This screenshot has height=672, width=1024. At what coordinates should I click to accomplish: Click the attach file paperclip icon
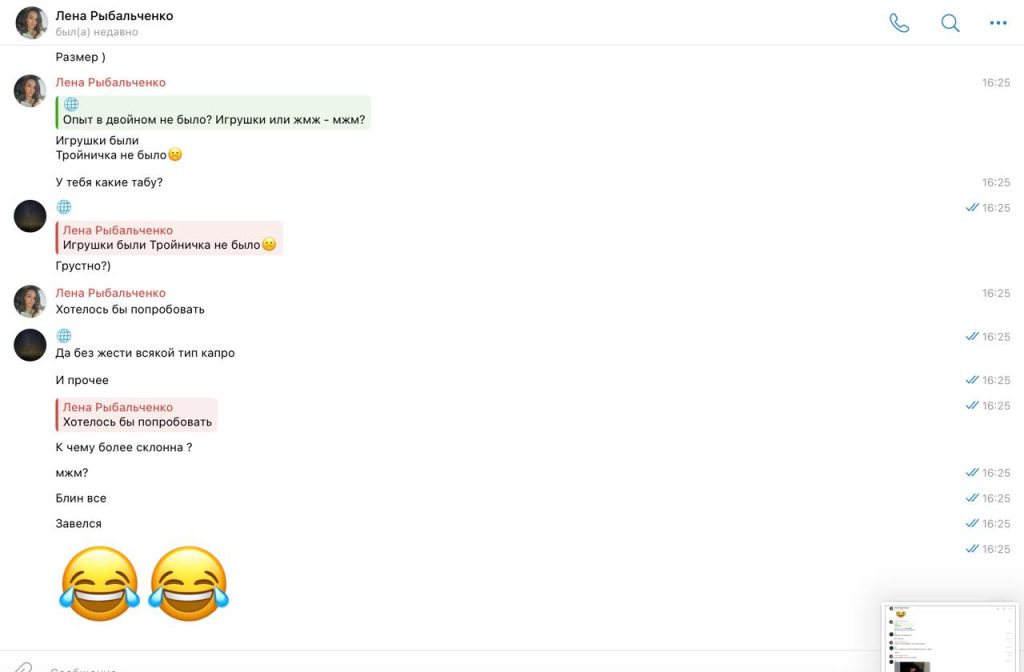pos(24,667)
